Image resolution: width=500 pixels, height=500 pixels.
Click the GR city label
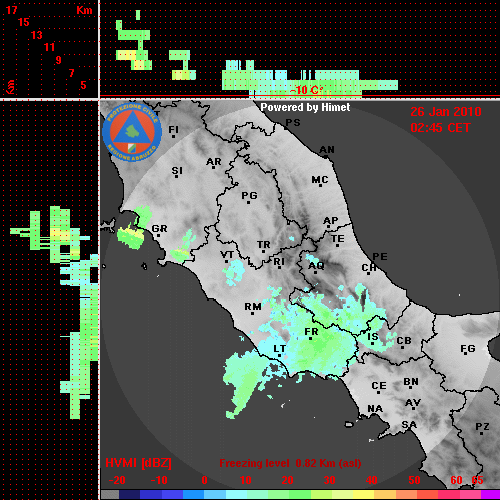159,229
